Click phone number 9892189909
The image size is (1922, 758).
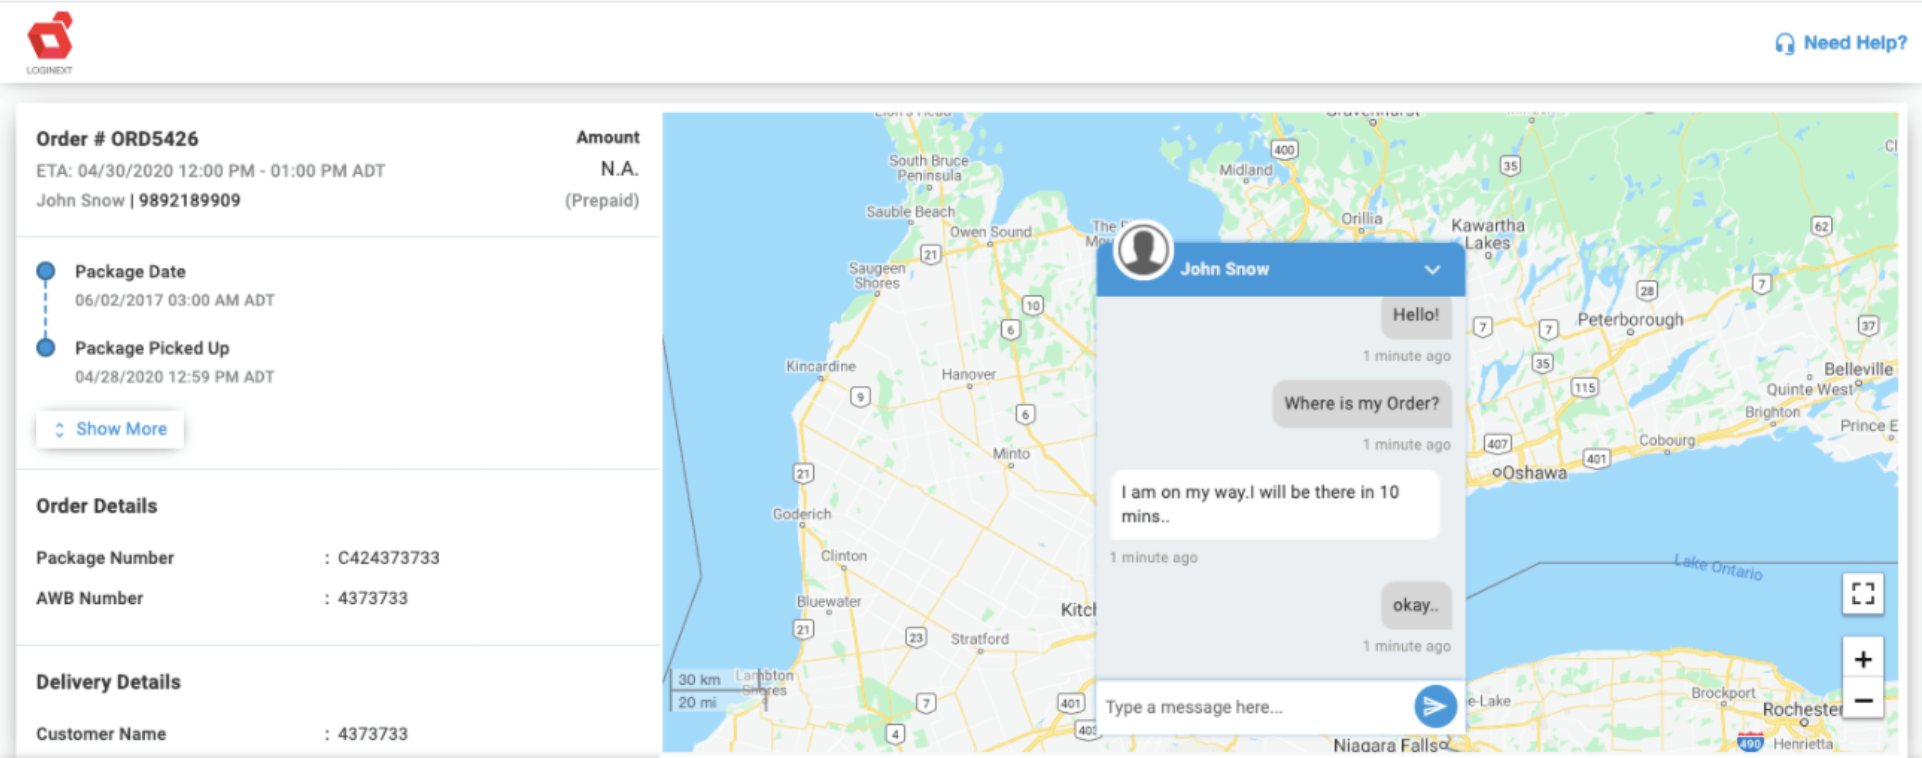[x=190, y=200]
